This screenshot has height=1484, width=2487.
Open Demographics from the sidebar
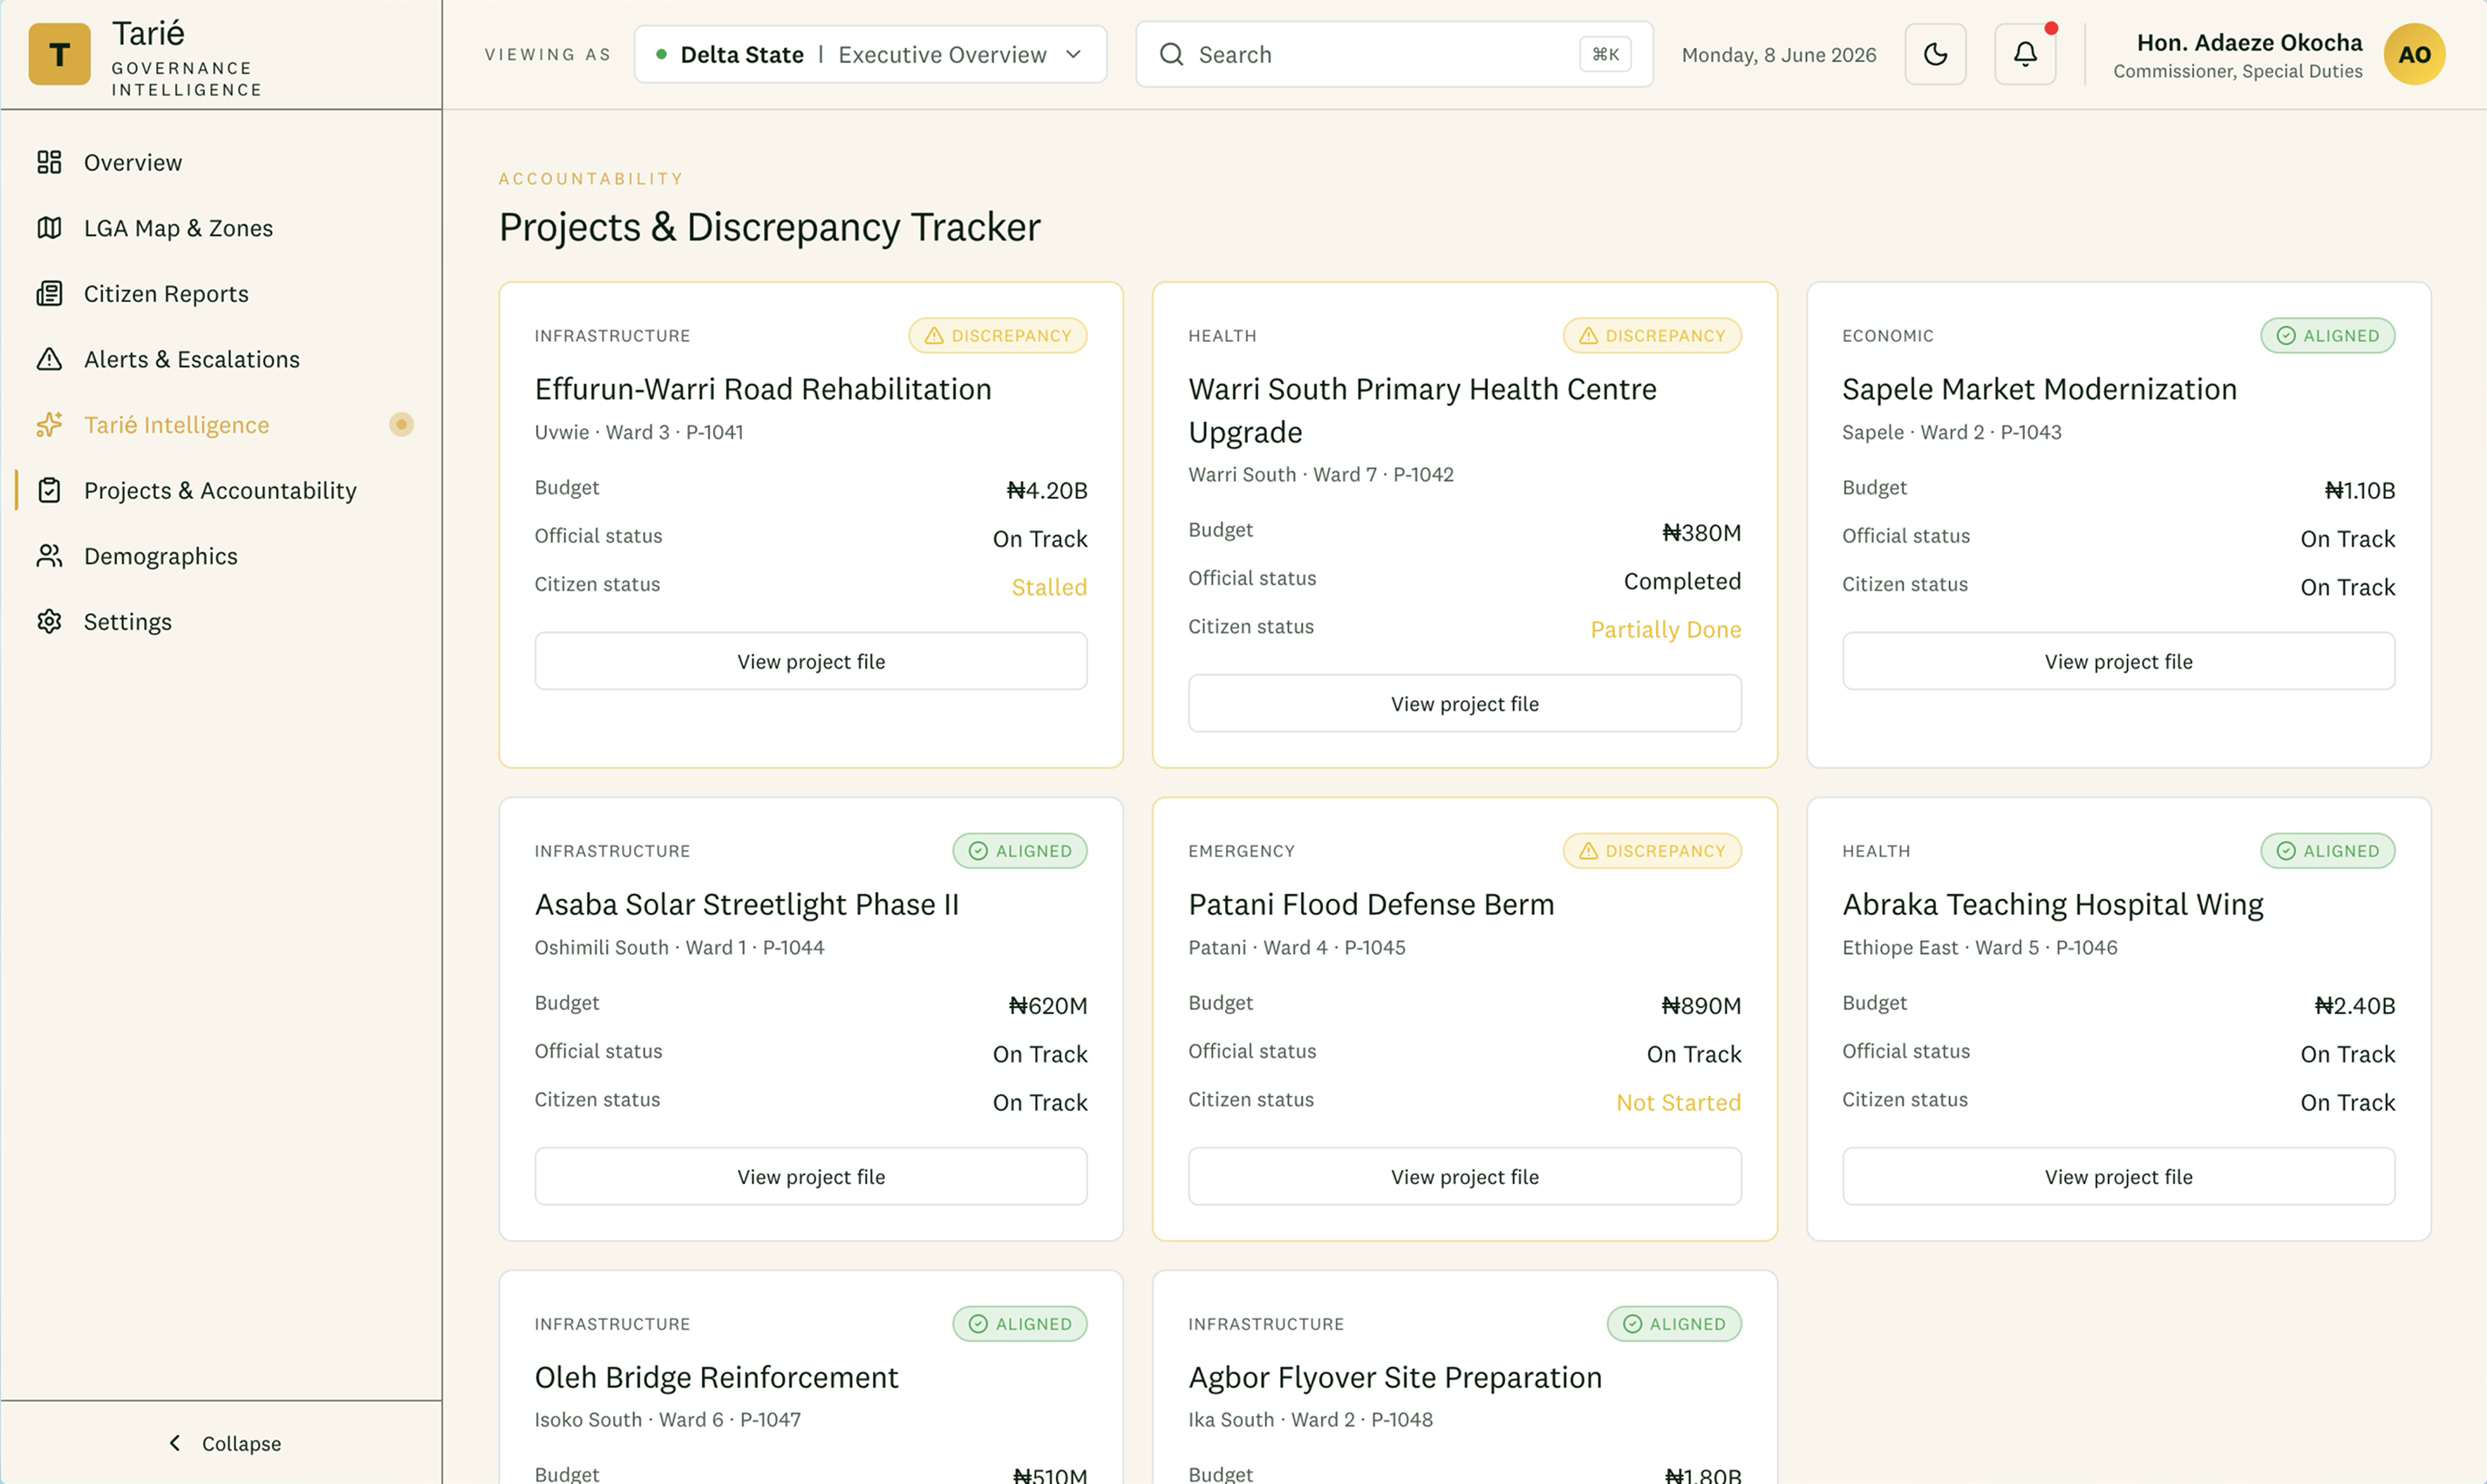[221, 556]
